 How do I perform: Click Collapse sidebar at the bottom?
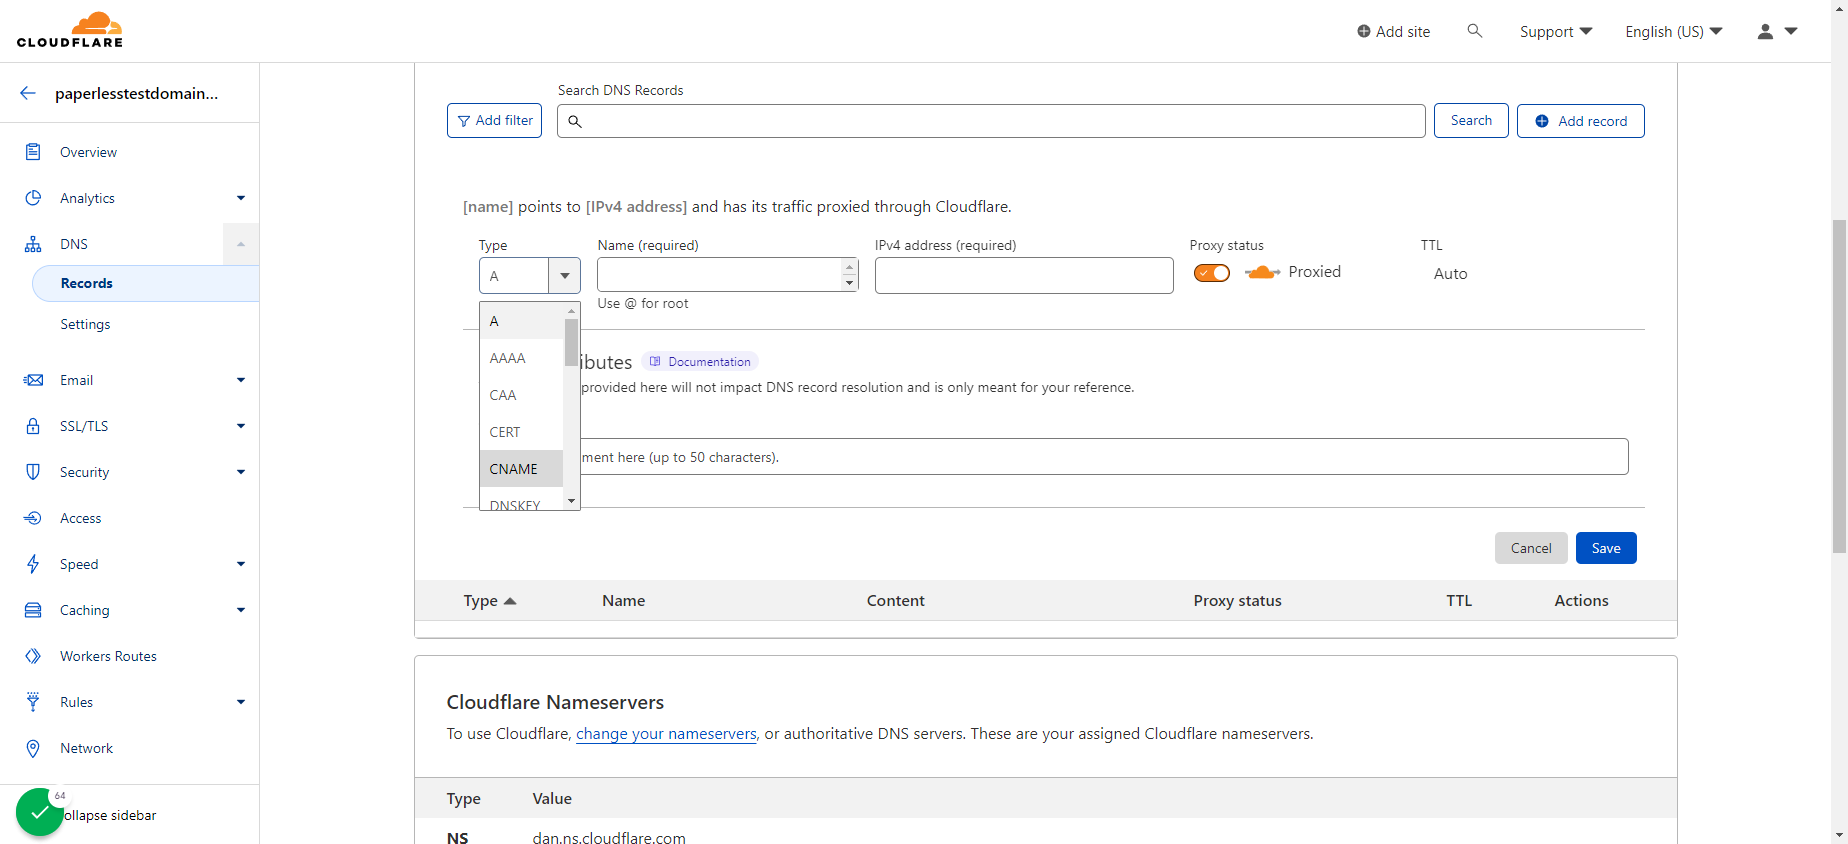[x=110, y=815]
